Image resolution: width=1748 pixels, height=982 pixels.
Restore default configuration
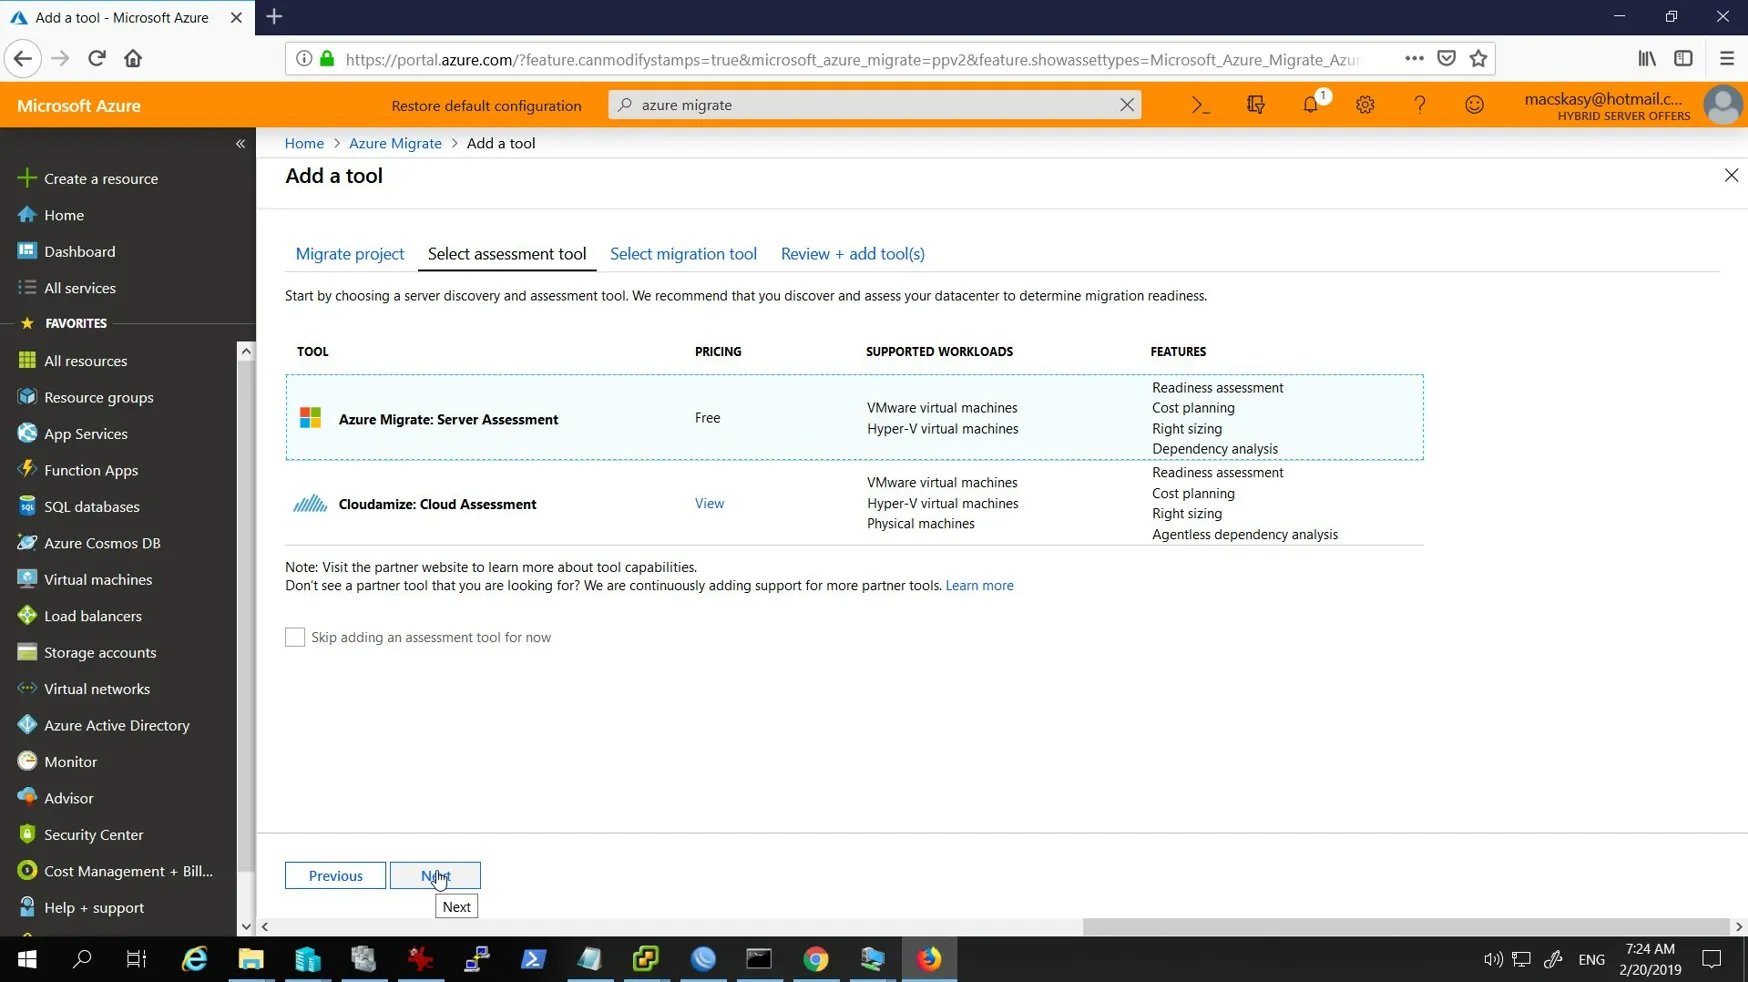tap(486, 106)
